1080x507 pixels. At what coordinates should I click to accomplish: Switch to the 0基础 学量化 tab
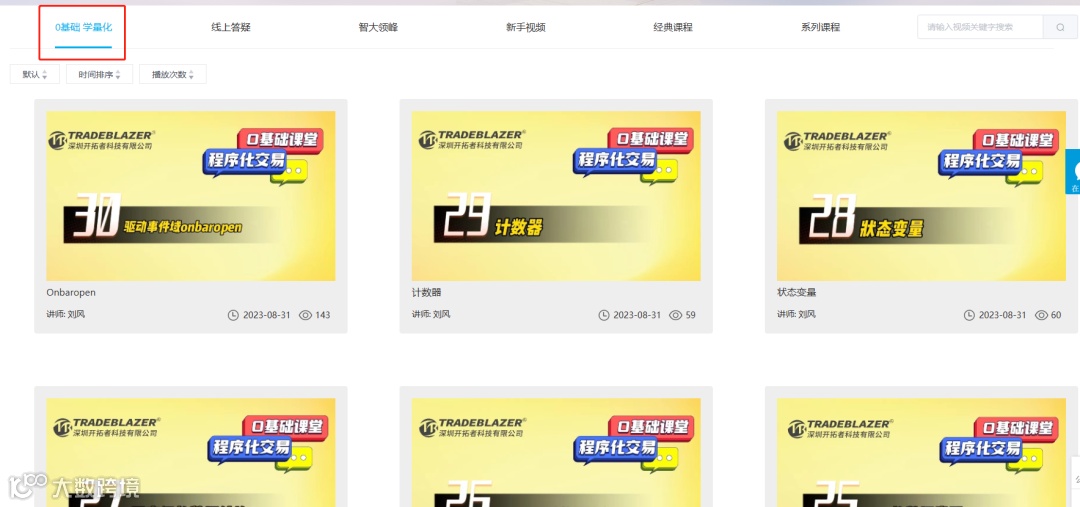[x=83, y=28]
